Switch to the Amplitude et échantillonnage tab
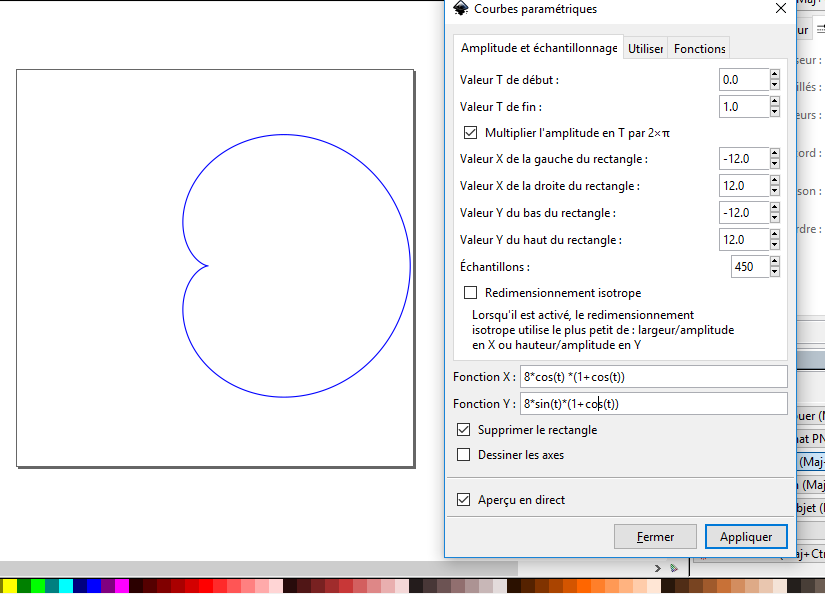Screen dimensions: 825x594 [539, 48]
